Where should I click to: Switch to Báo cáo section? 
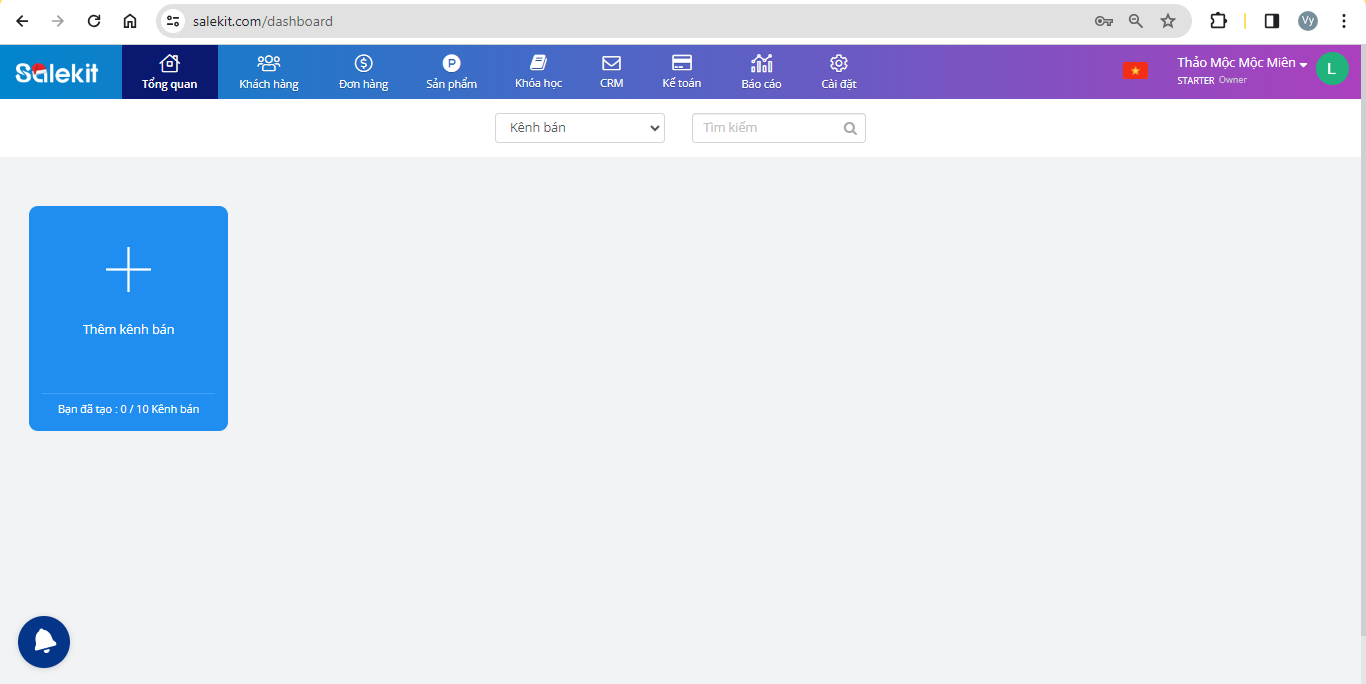[x=761, y=72]
